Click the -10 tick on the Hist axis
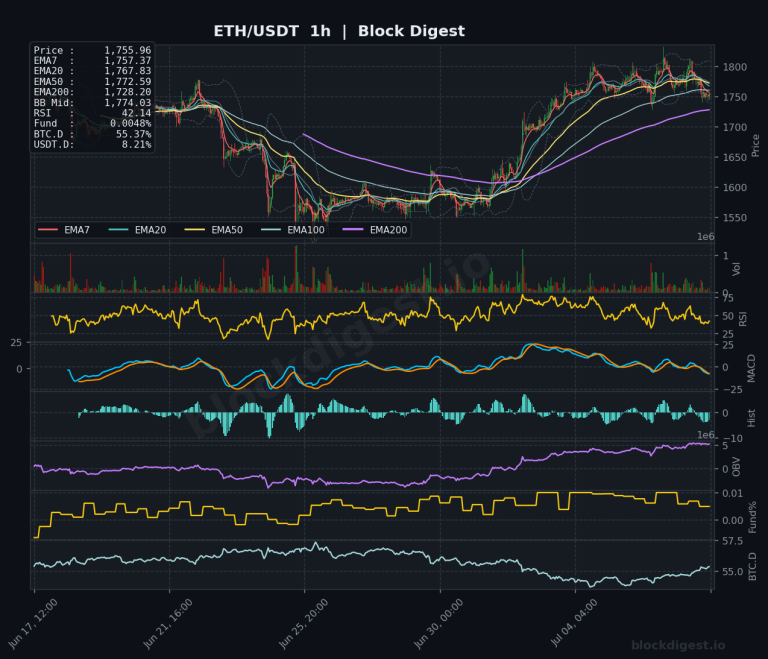768x659 pixels. pos(733,439)
